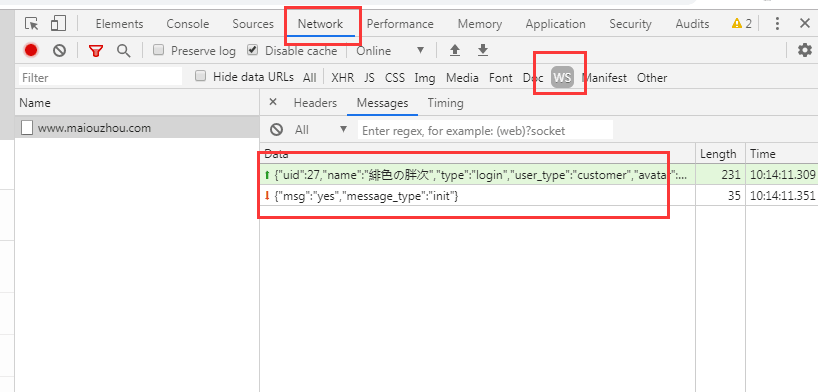
Task: Close the DevTools panel
Action: (805, 23)
